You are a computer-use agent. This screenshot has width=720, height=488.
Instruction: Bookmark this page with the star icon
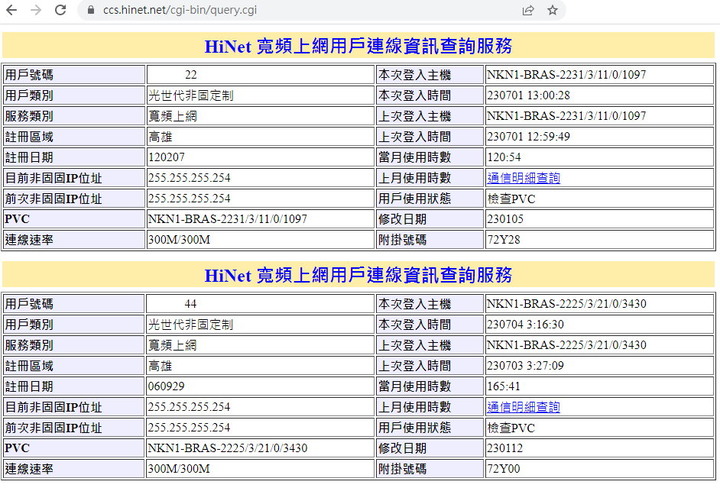[552, 10]
